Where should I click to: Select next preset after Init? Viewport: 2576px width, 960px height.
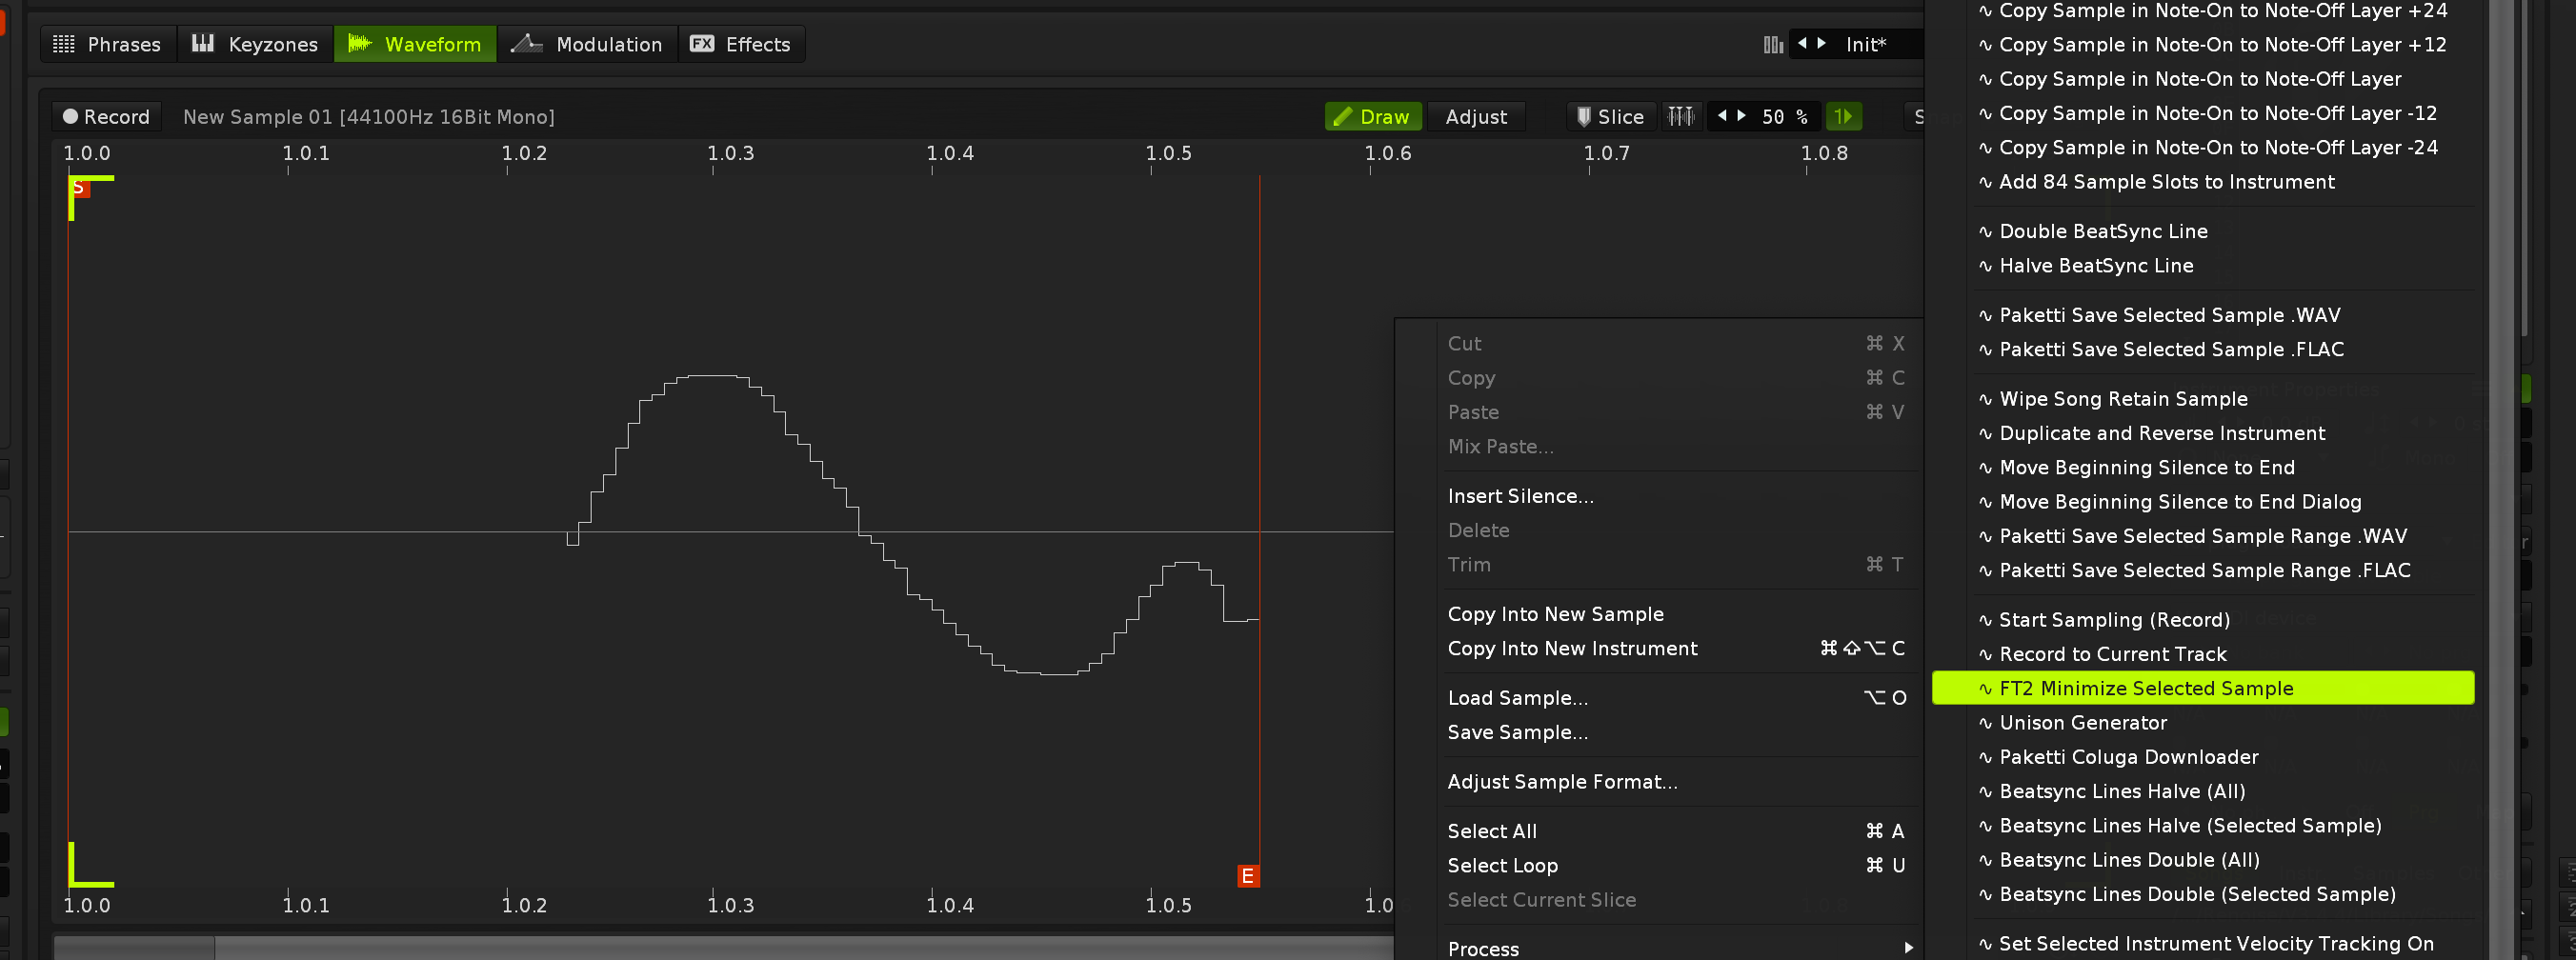pos(1822,44)
